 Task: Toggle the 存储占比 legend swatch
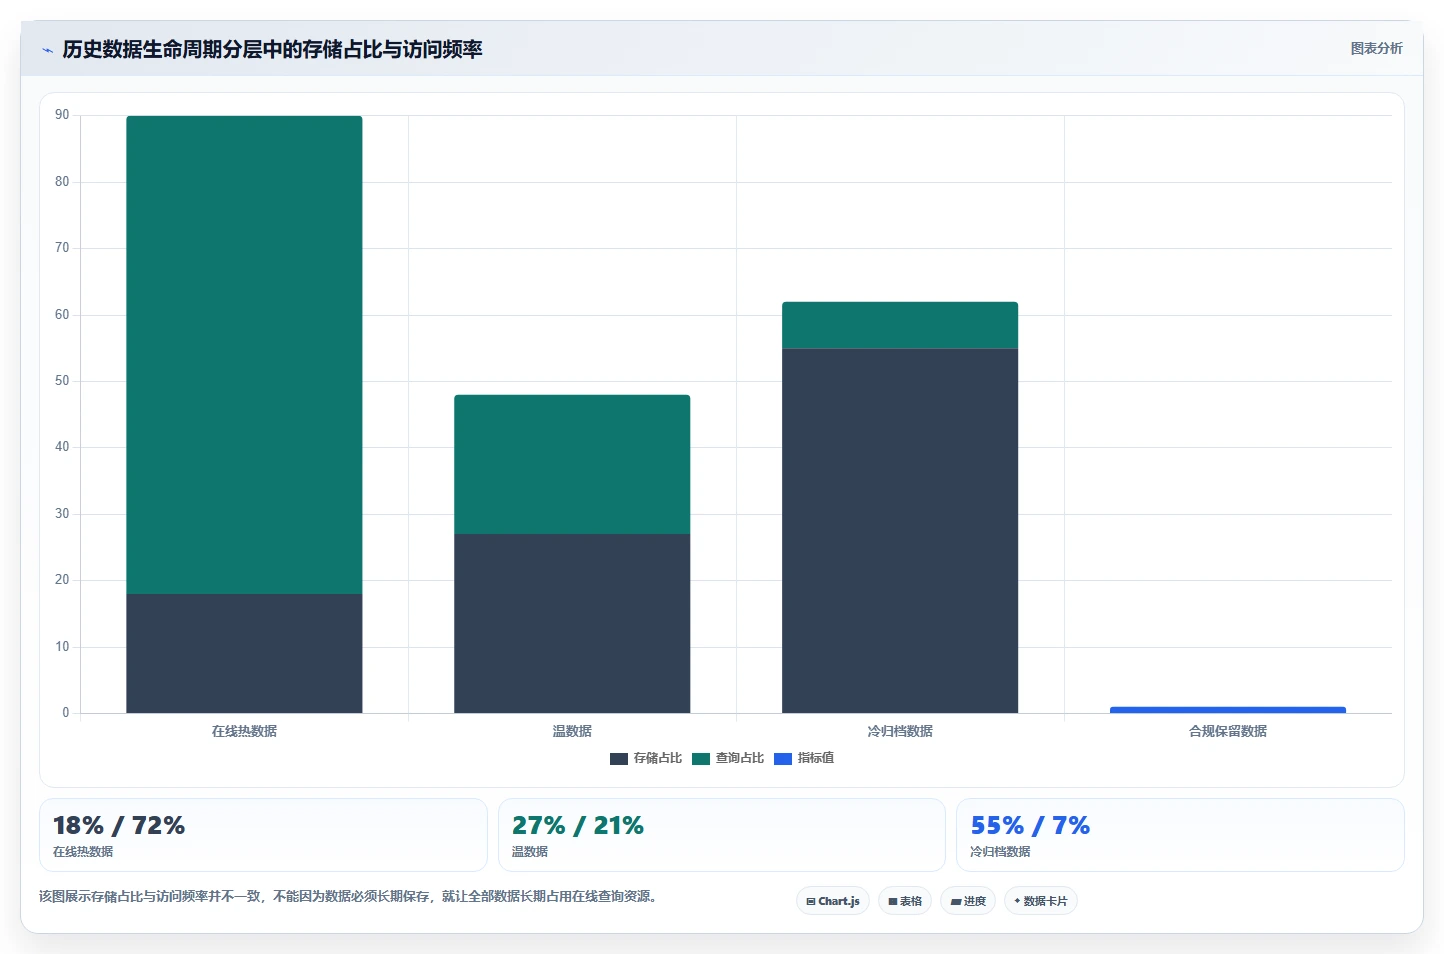tap(619, 759)
